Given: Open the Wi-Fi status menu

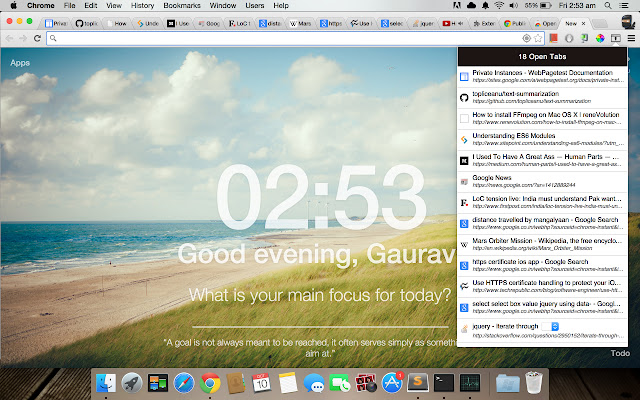Looking at the screenshot, I should [x=497, y=6].
